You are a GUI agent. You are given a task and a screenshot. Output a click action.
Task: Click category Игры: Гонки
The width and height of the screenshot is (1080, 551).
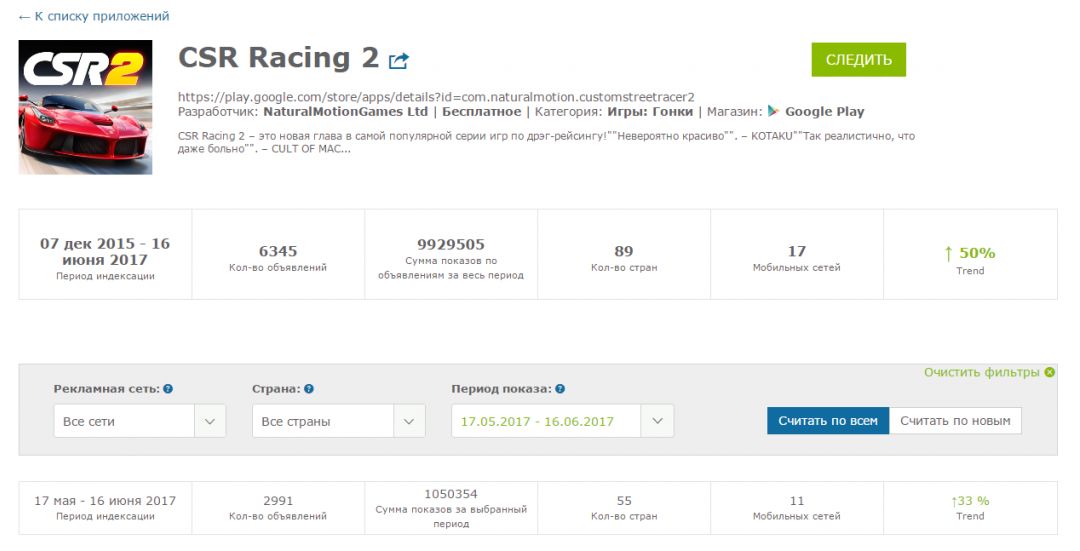tap(650, 112)
